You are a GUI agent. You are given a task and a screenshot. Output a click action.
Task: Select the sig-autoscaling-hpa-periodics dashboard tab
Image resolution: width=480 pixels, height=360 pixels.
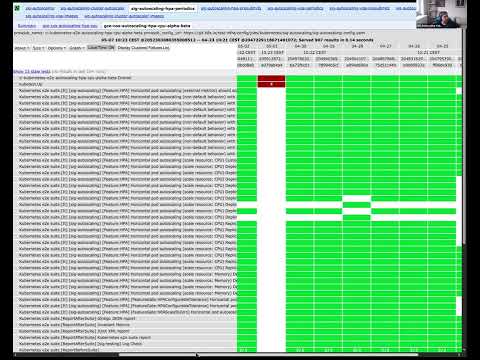pos(163,8)
